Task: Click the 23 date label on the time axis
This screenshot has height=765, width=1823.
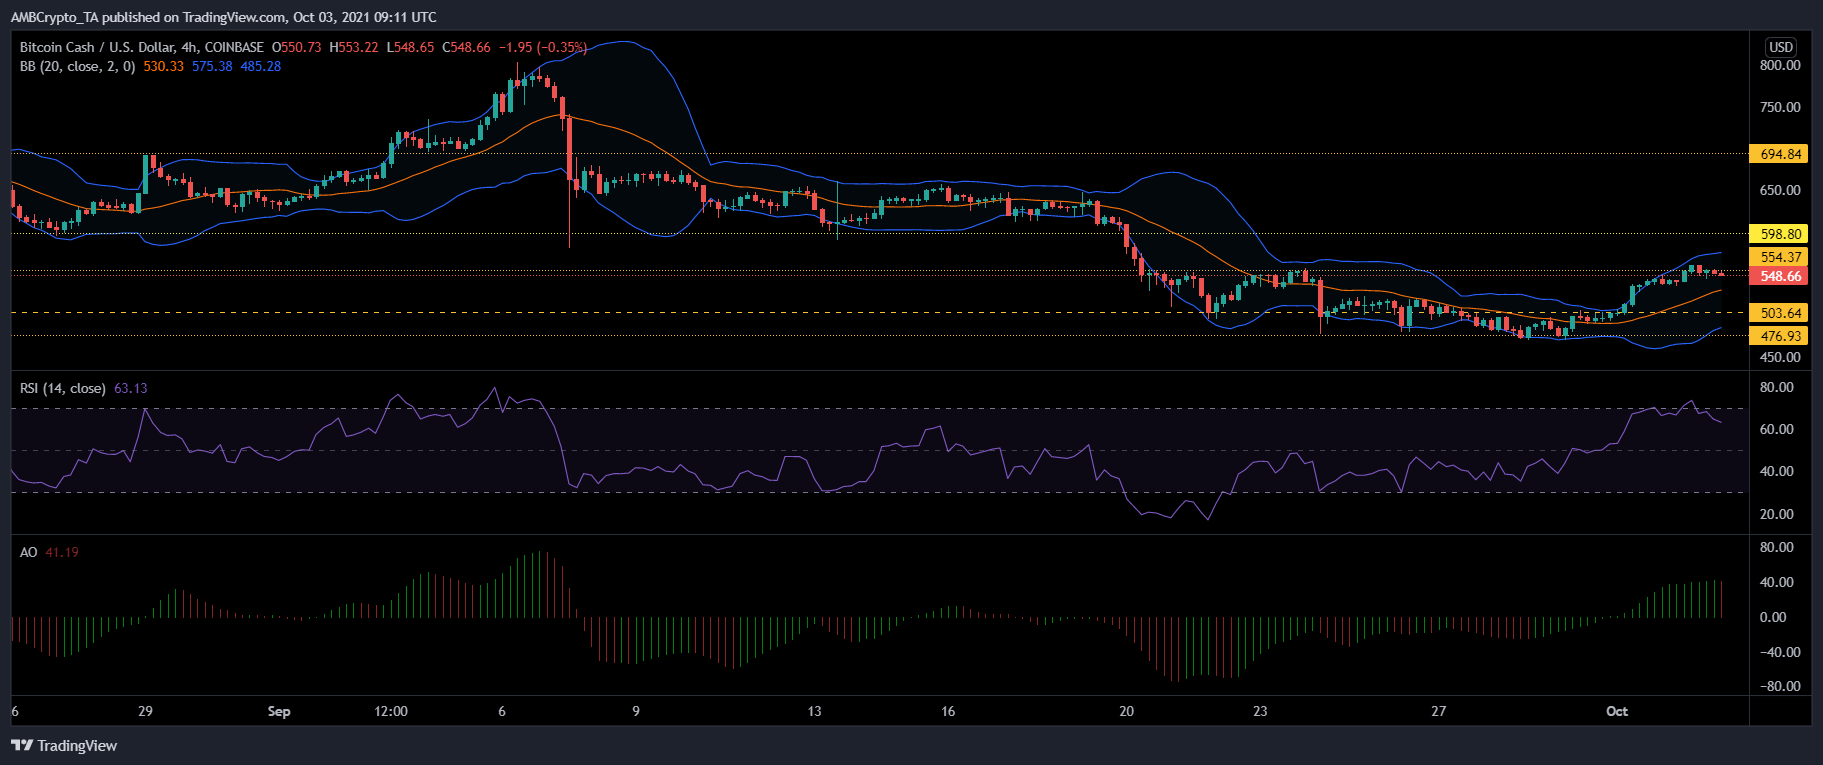Action: [x=1260, y=711]
